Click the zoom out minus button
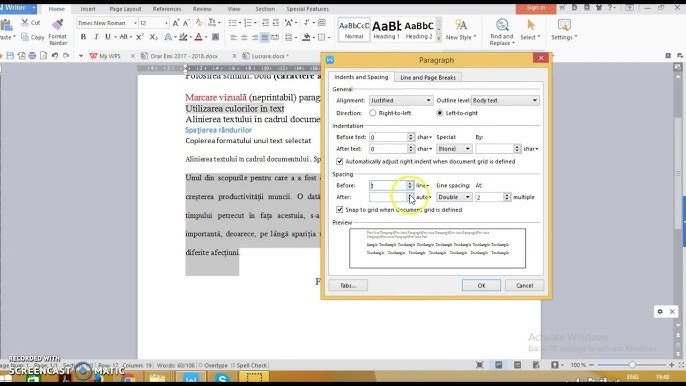This screenshot has height=386, width=686. coord(592,365)
